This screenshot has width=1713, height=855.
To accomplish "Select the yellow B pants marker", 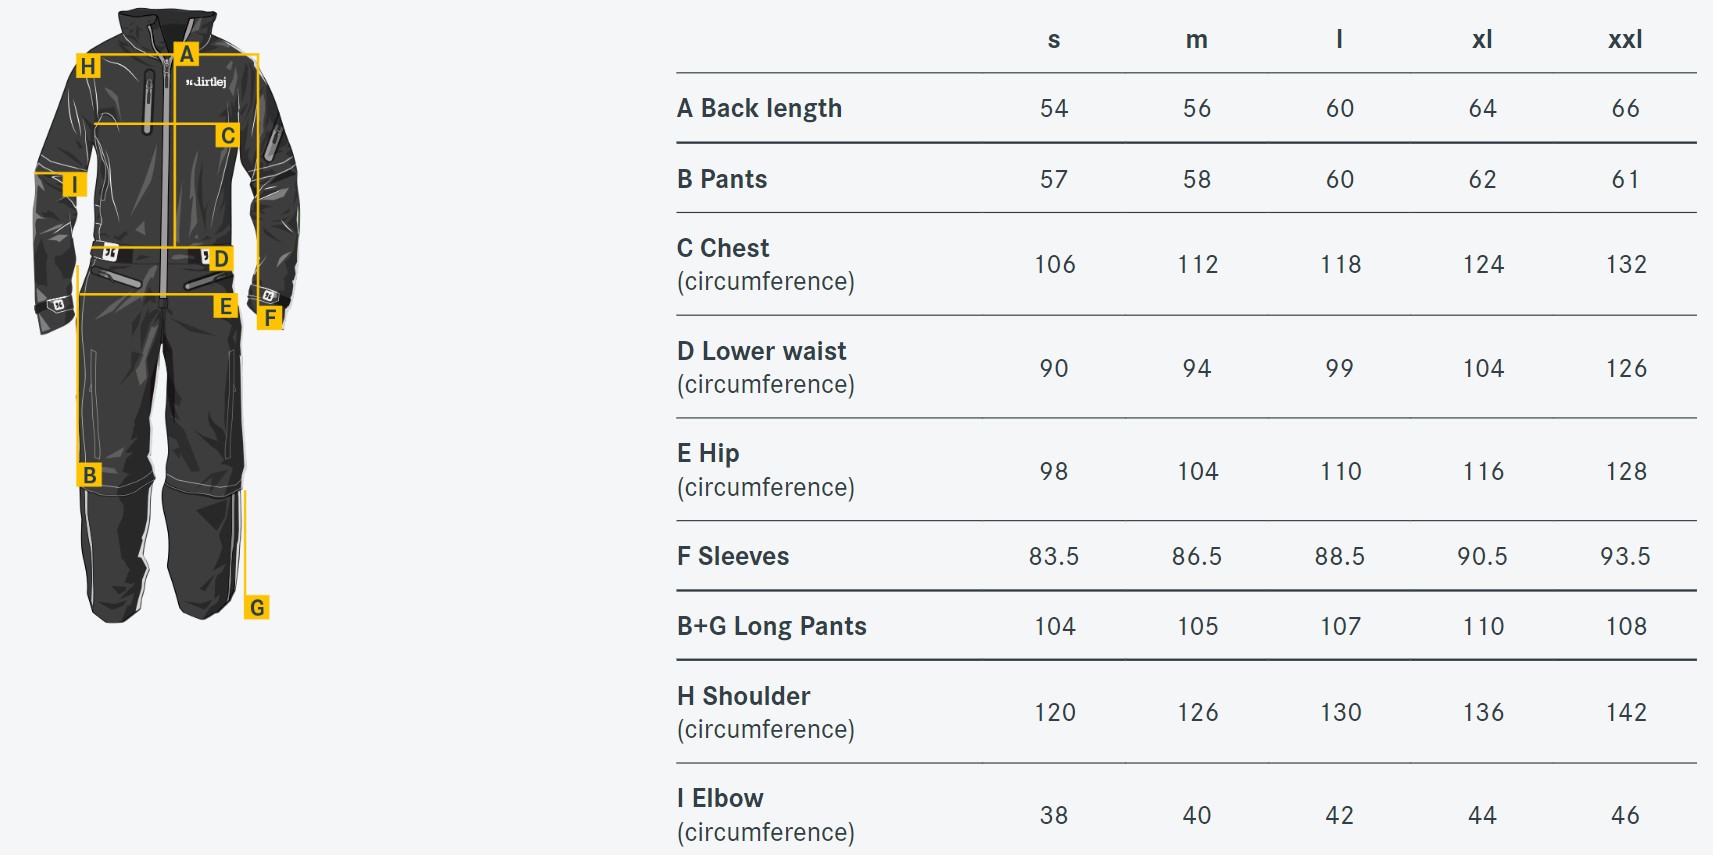I will click(x=90, y=475).
